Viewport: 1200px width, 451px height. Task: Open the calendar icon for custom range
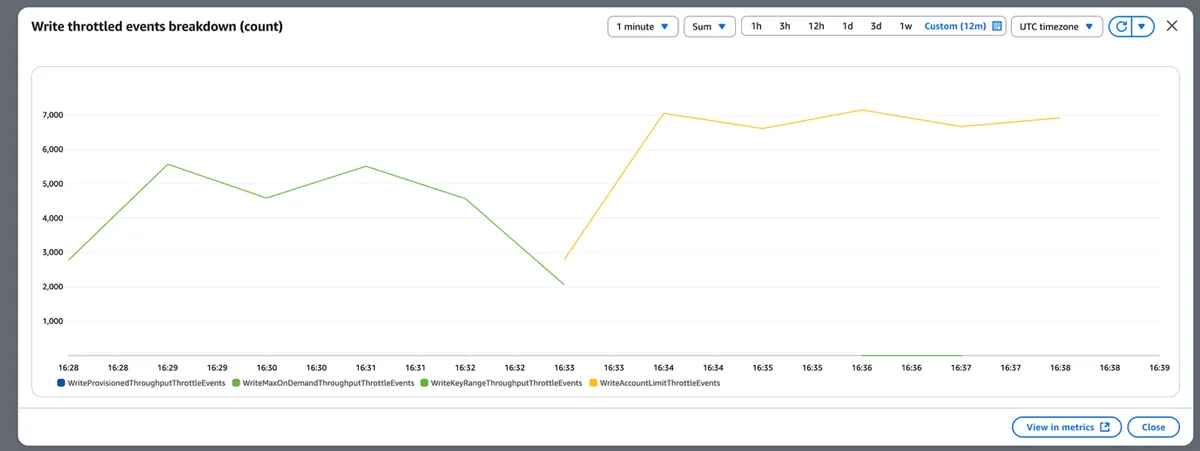(997, 27)
